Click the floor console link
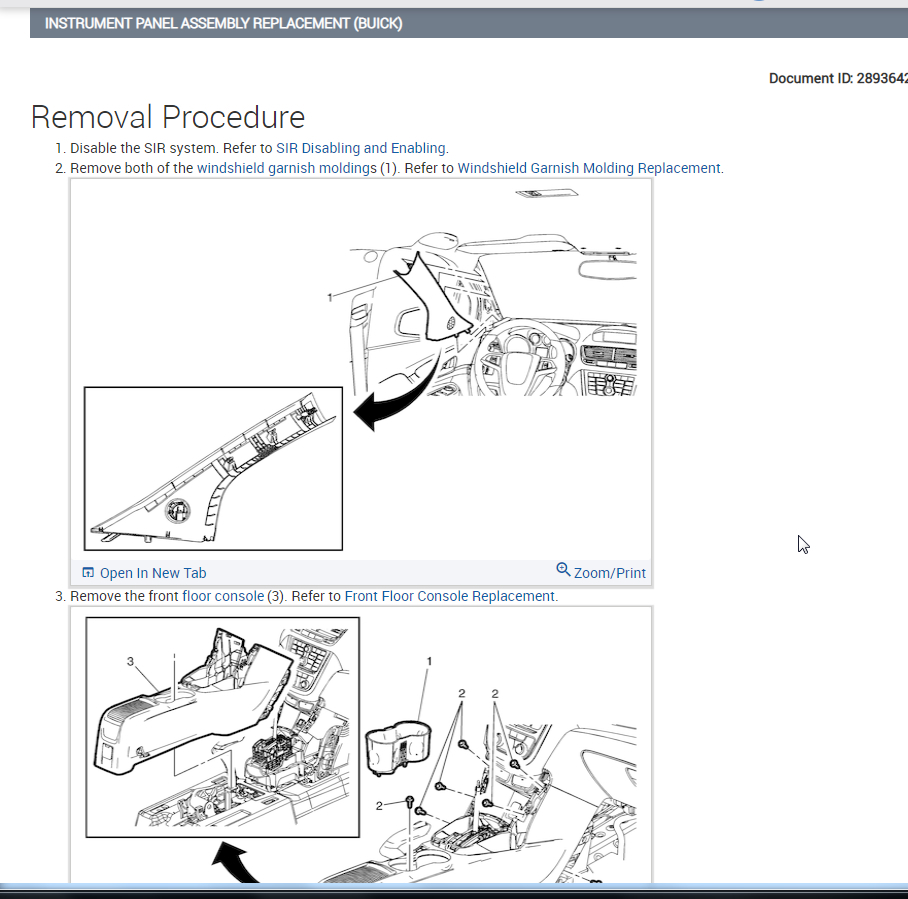Viewport: 908px width, 899px height. pos(223,597)
